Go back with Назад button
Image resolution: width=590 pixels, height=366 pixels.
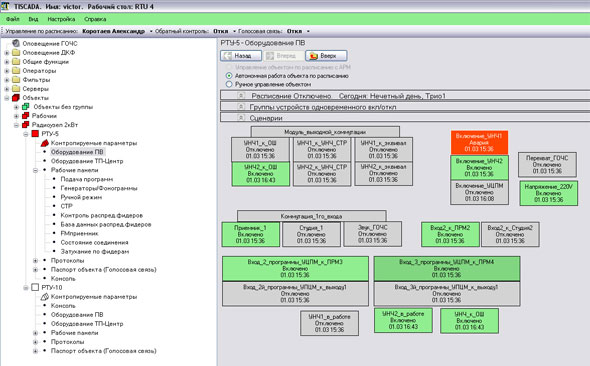coord(241,56)
